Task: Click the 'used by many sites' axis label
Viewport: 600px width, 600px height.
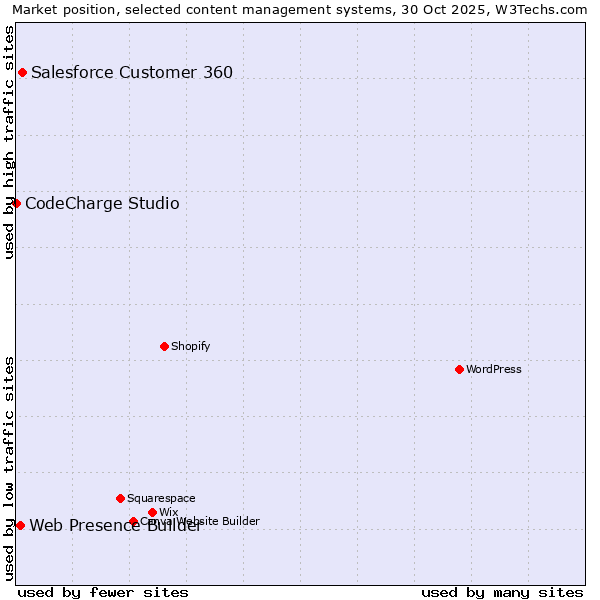Action: point(502,592)
